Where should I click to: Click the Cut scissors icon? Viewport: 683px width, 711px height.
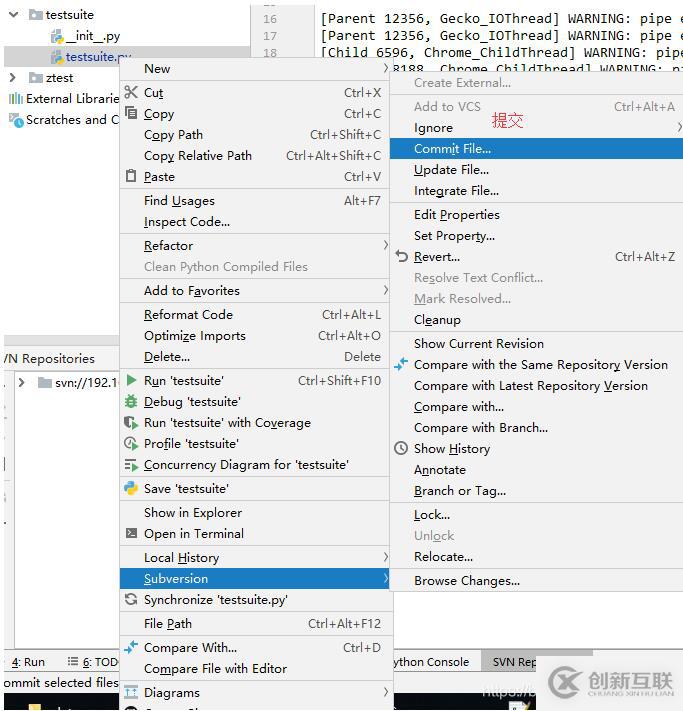[131, 92]
